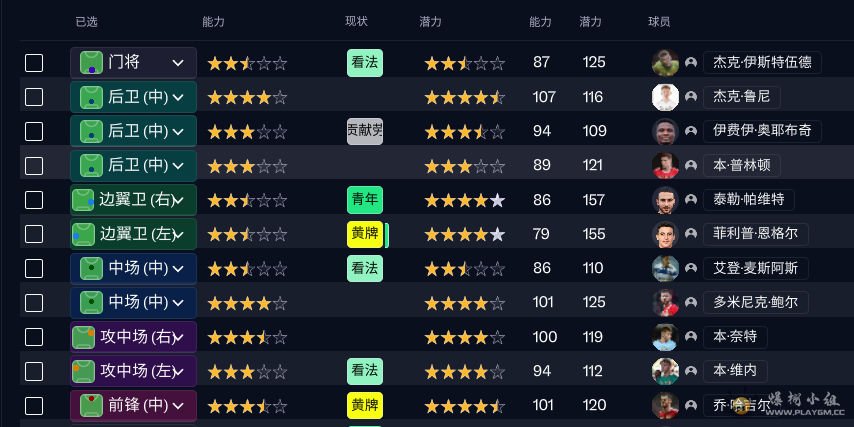Expand the 边翼卫 (右) position dropdown
Screen dimensions: 854x427
[180, 200]
